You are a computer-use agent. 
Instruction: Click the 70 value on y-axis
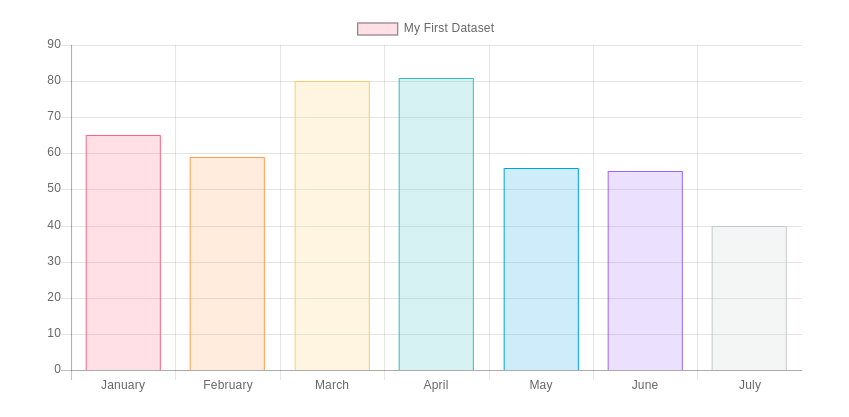click(x=54, y=117)
